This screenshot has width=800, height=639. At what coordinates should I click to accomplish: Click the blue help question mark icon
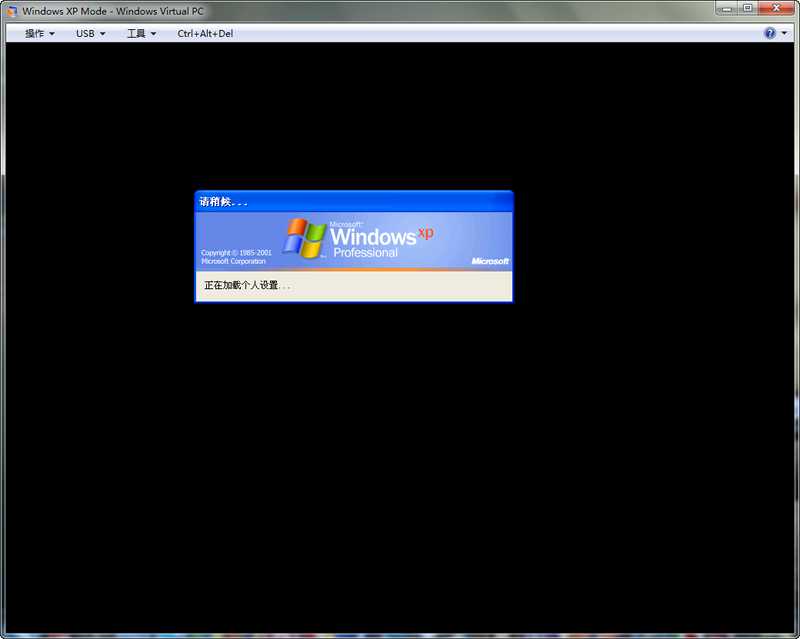pos(770,33)
